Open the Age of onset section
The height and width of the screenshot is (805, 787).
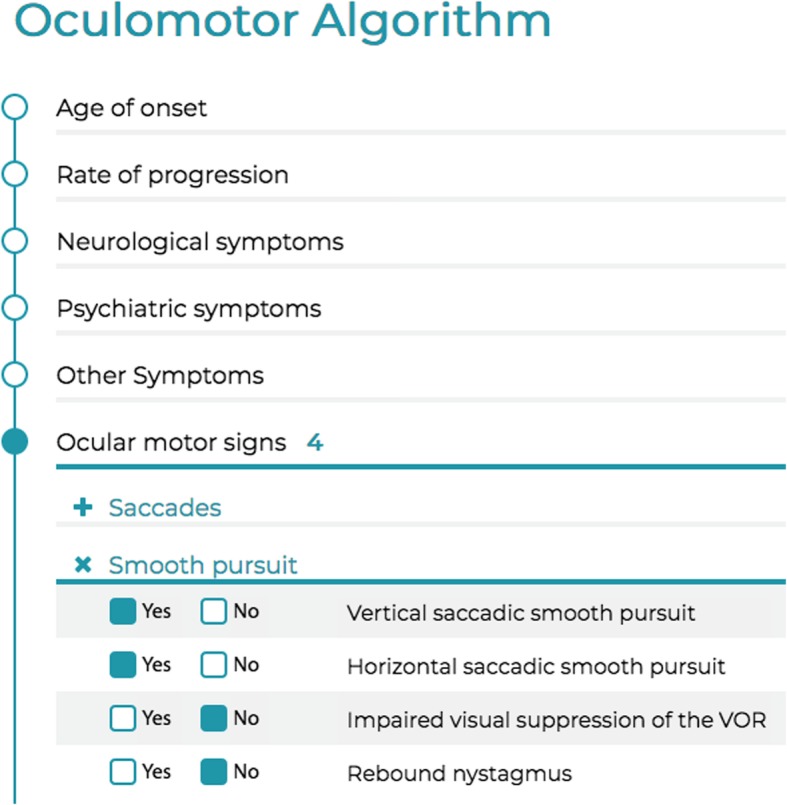point(131,108)
